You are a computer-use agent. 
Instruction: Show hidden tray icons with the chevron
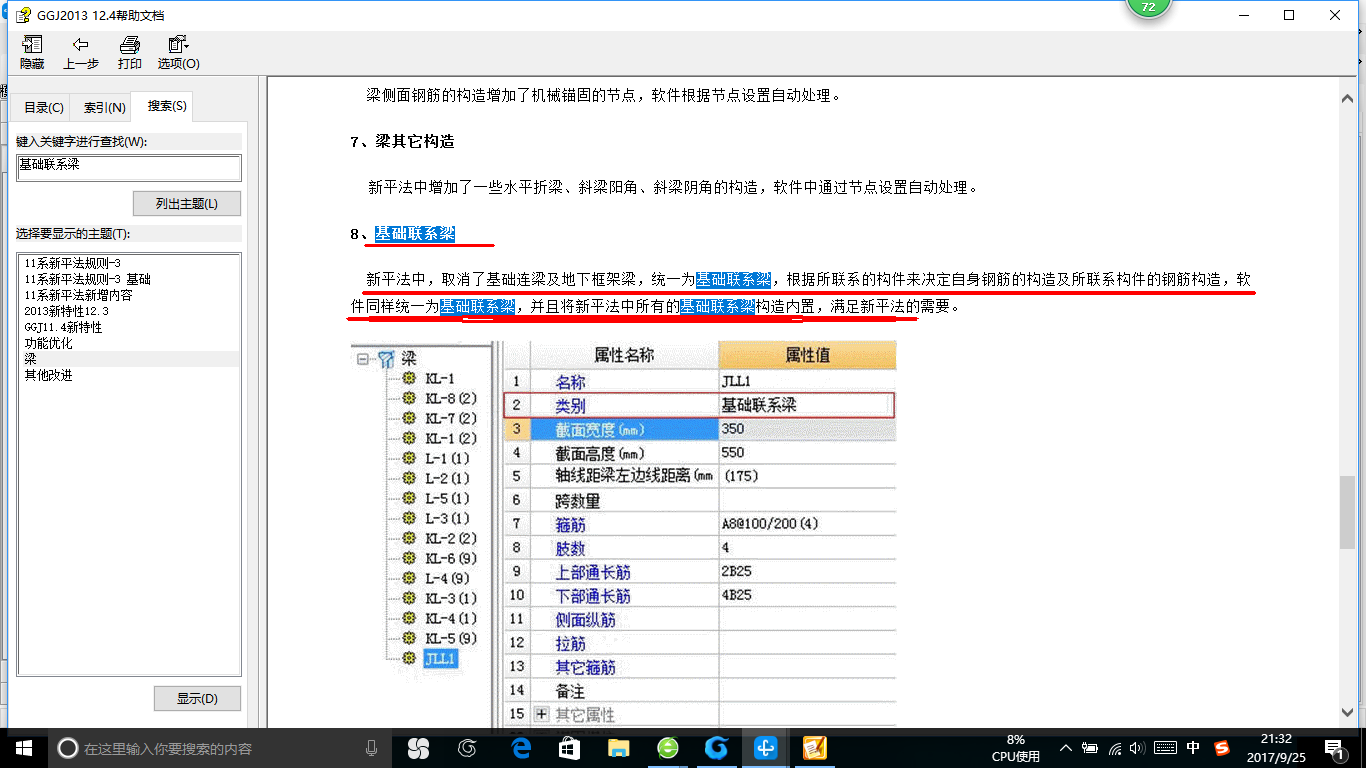(1066, 748)
